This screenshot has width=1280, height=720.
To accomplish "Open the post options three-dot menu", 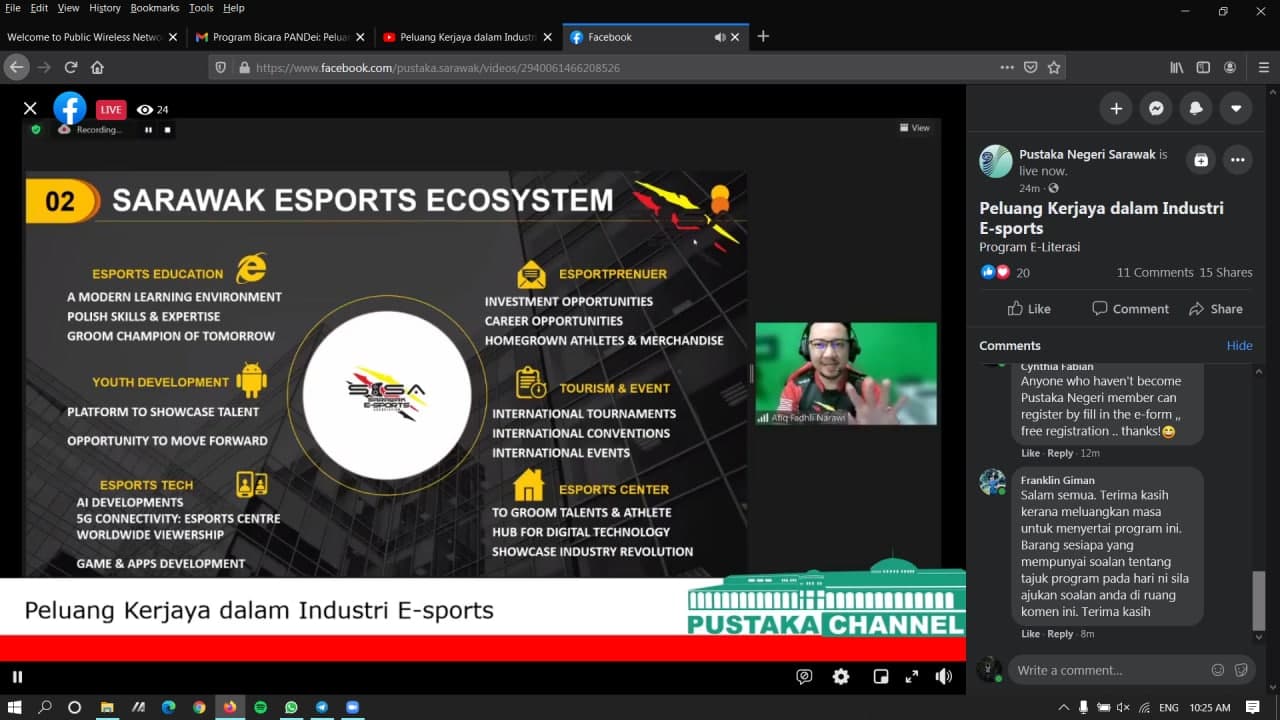I will coord(1238,160).
